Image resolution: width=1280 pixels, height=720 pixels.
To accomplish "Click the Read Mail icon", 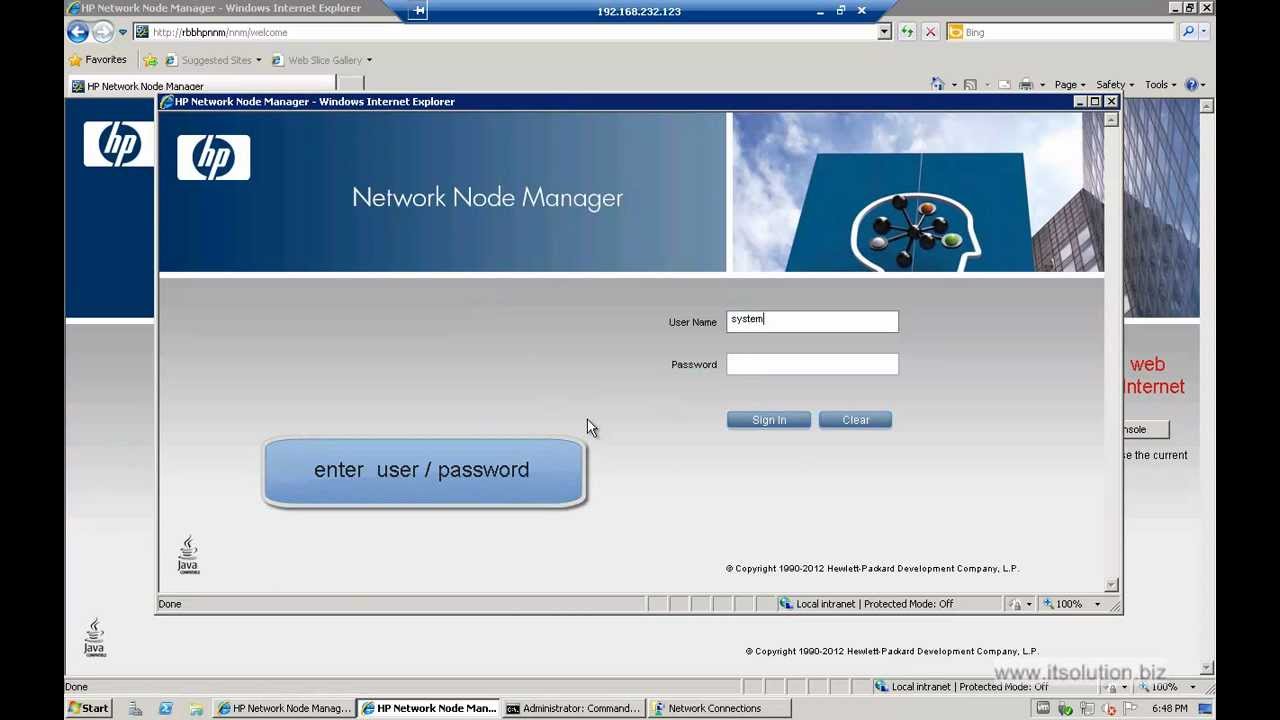I will (x=1004, y=85).
